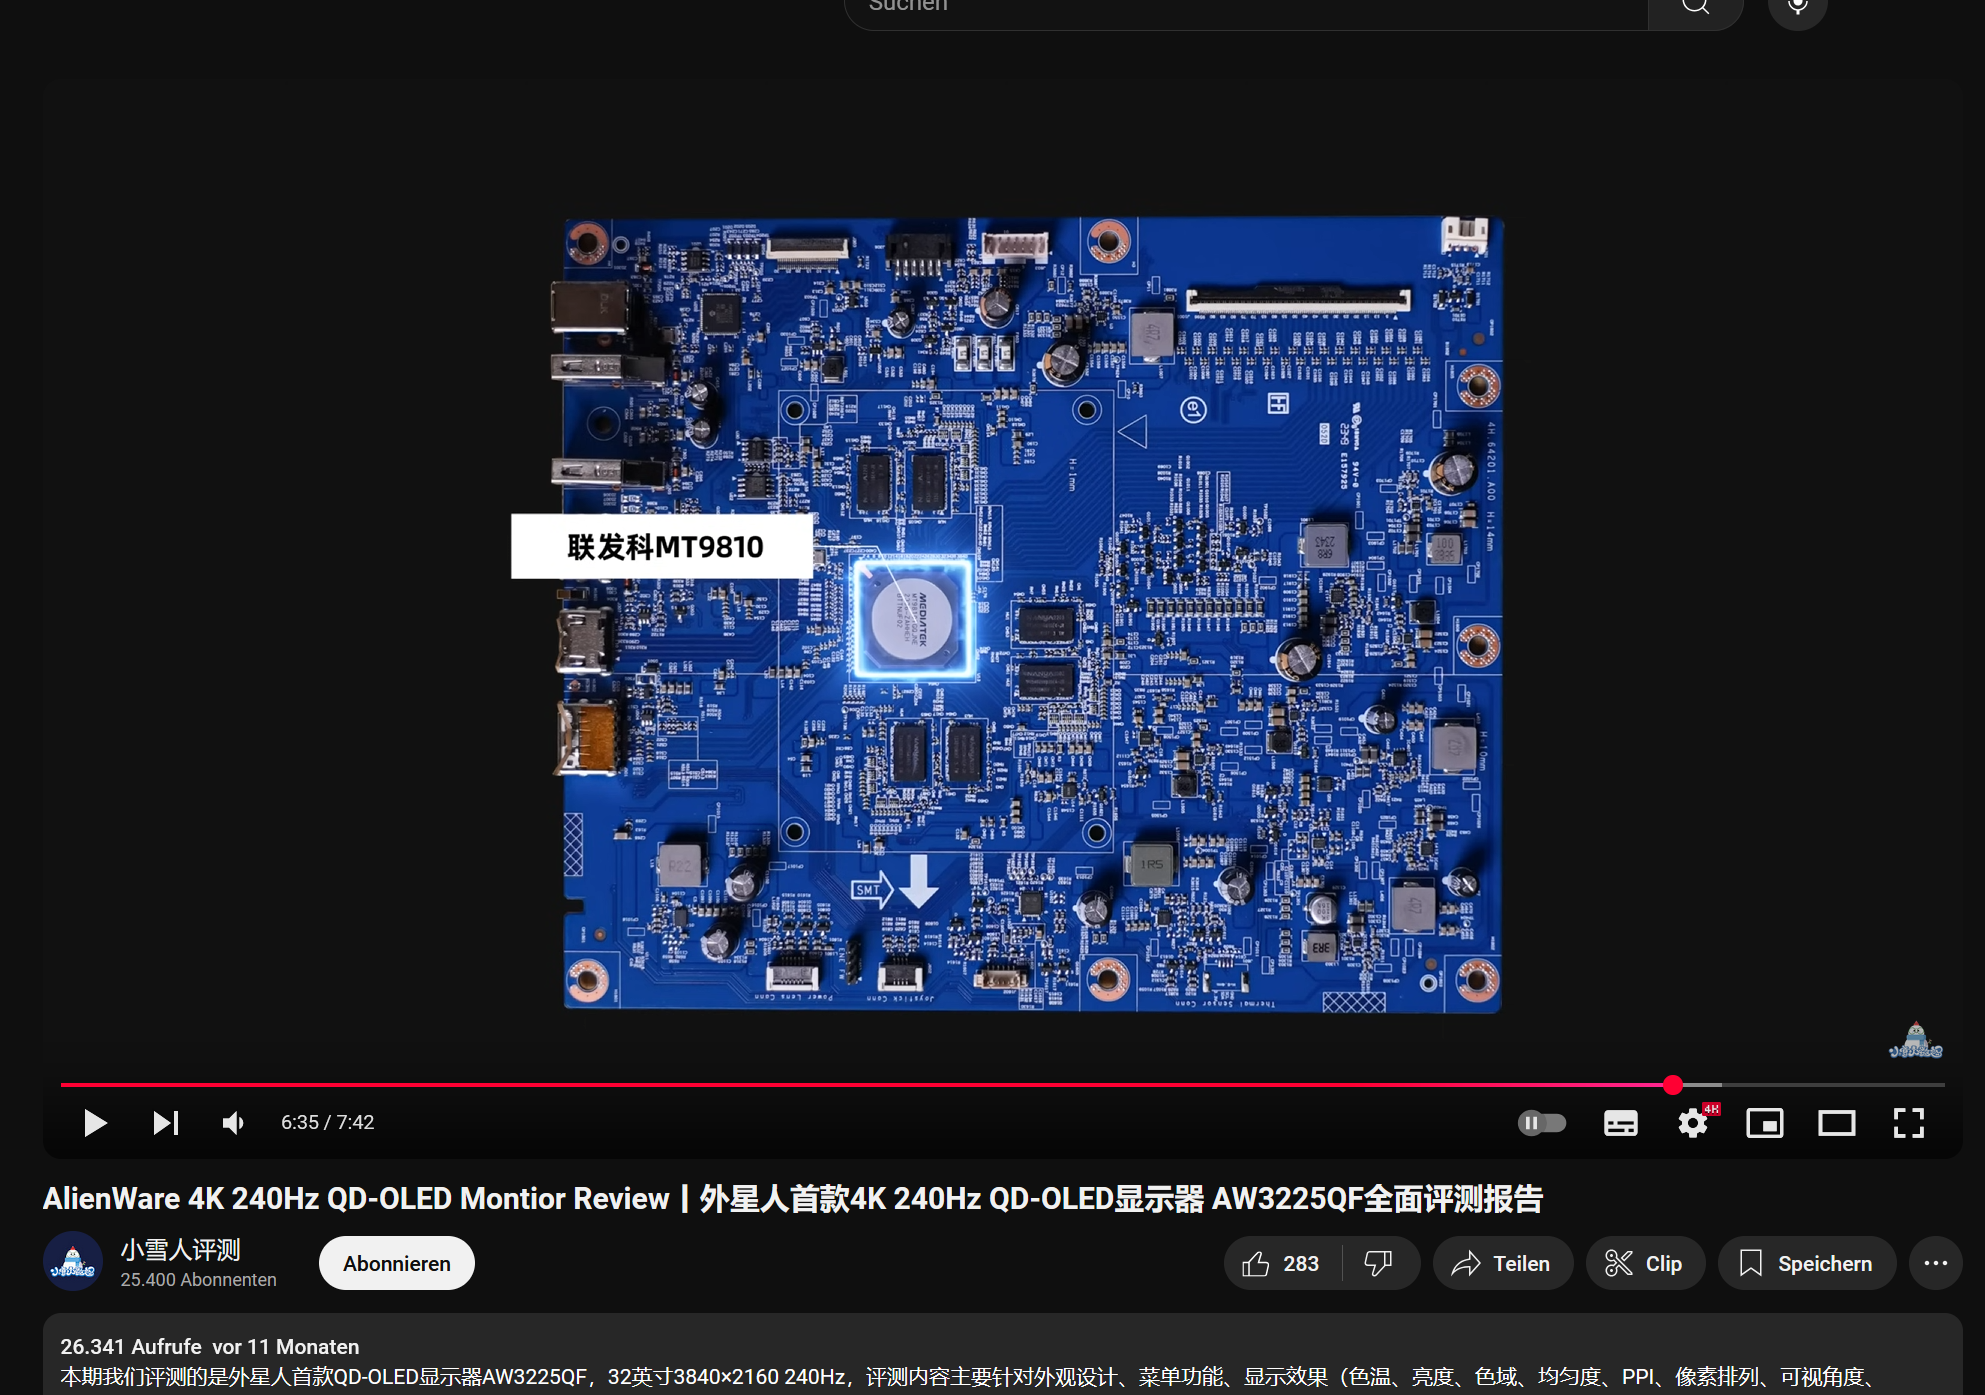Open the 小雪人评测 channel page
Screen dimensions: 1985x1395
pos(180,1248)
